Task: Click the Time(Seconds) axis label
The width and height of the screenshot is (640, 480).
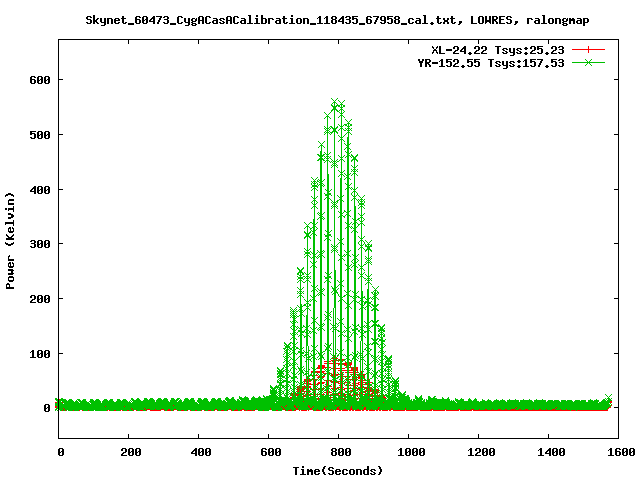Action: [x=338, y=471]
